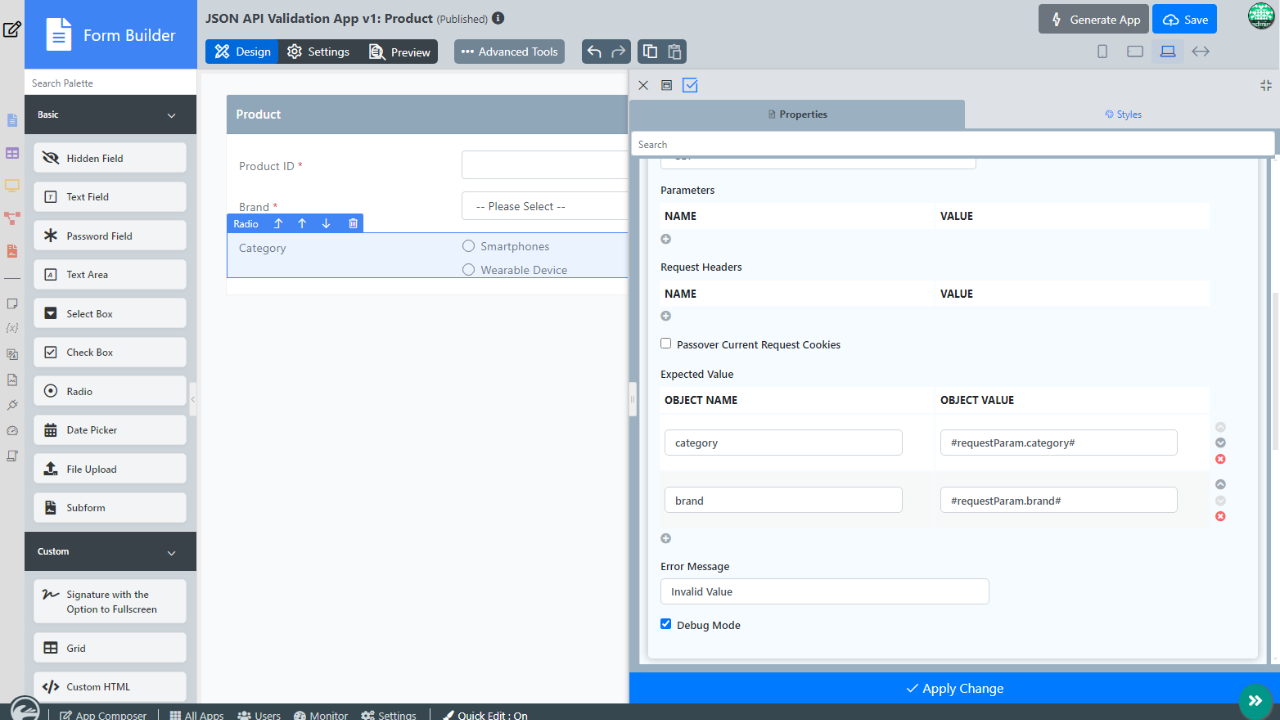Enable Passover Current Request Cookies

coord(666,344)
